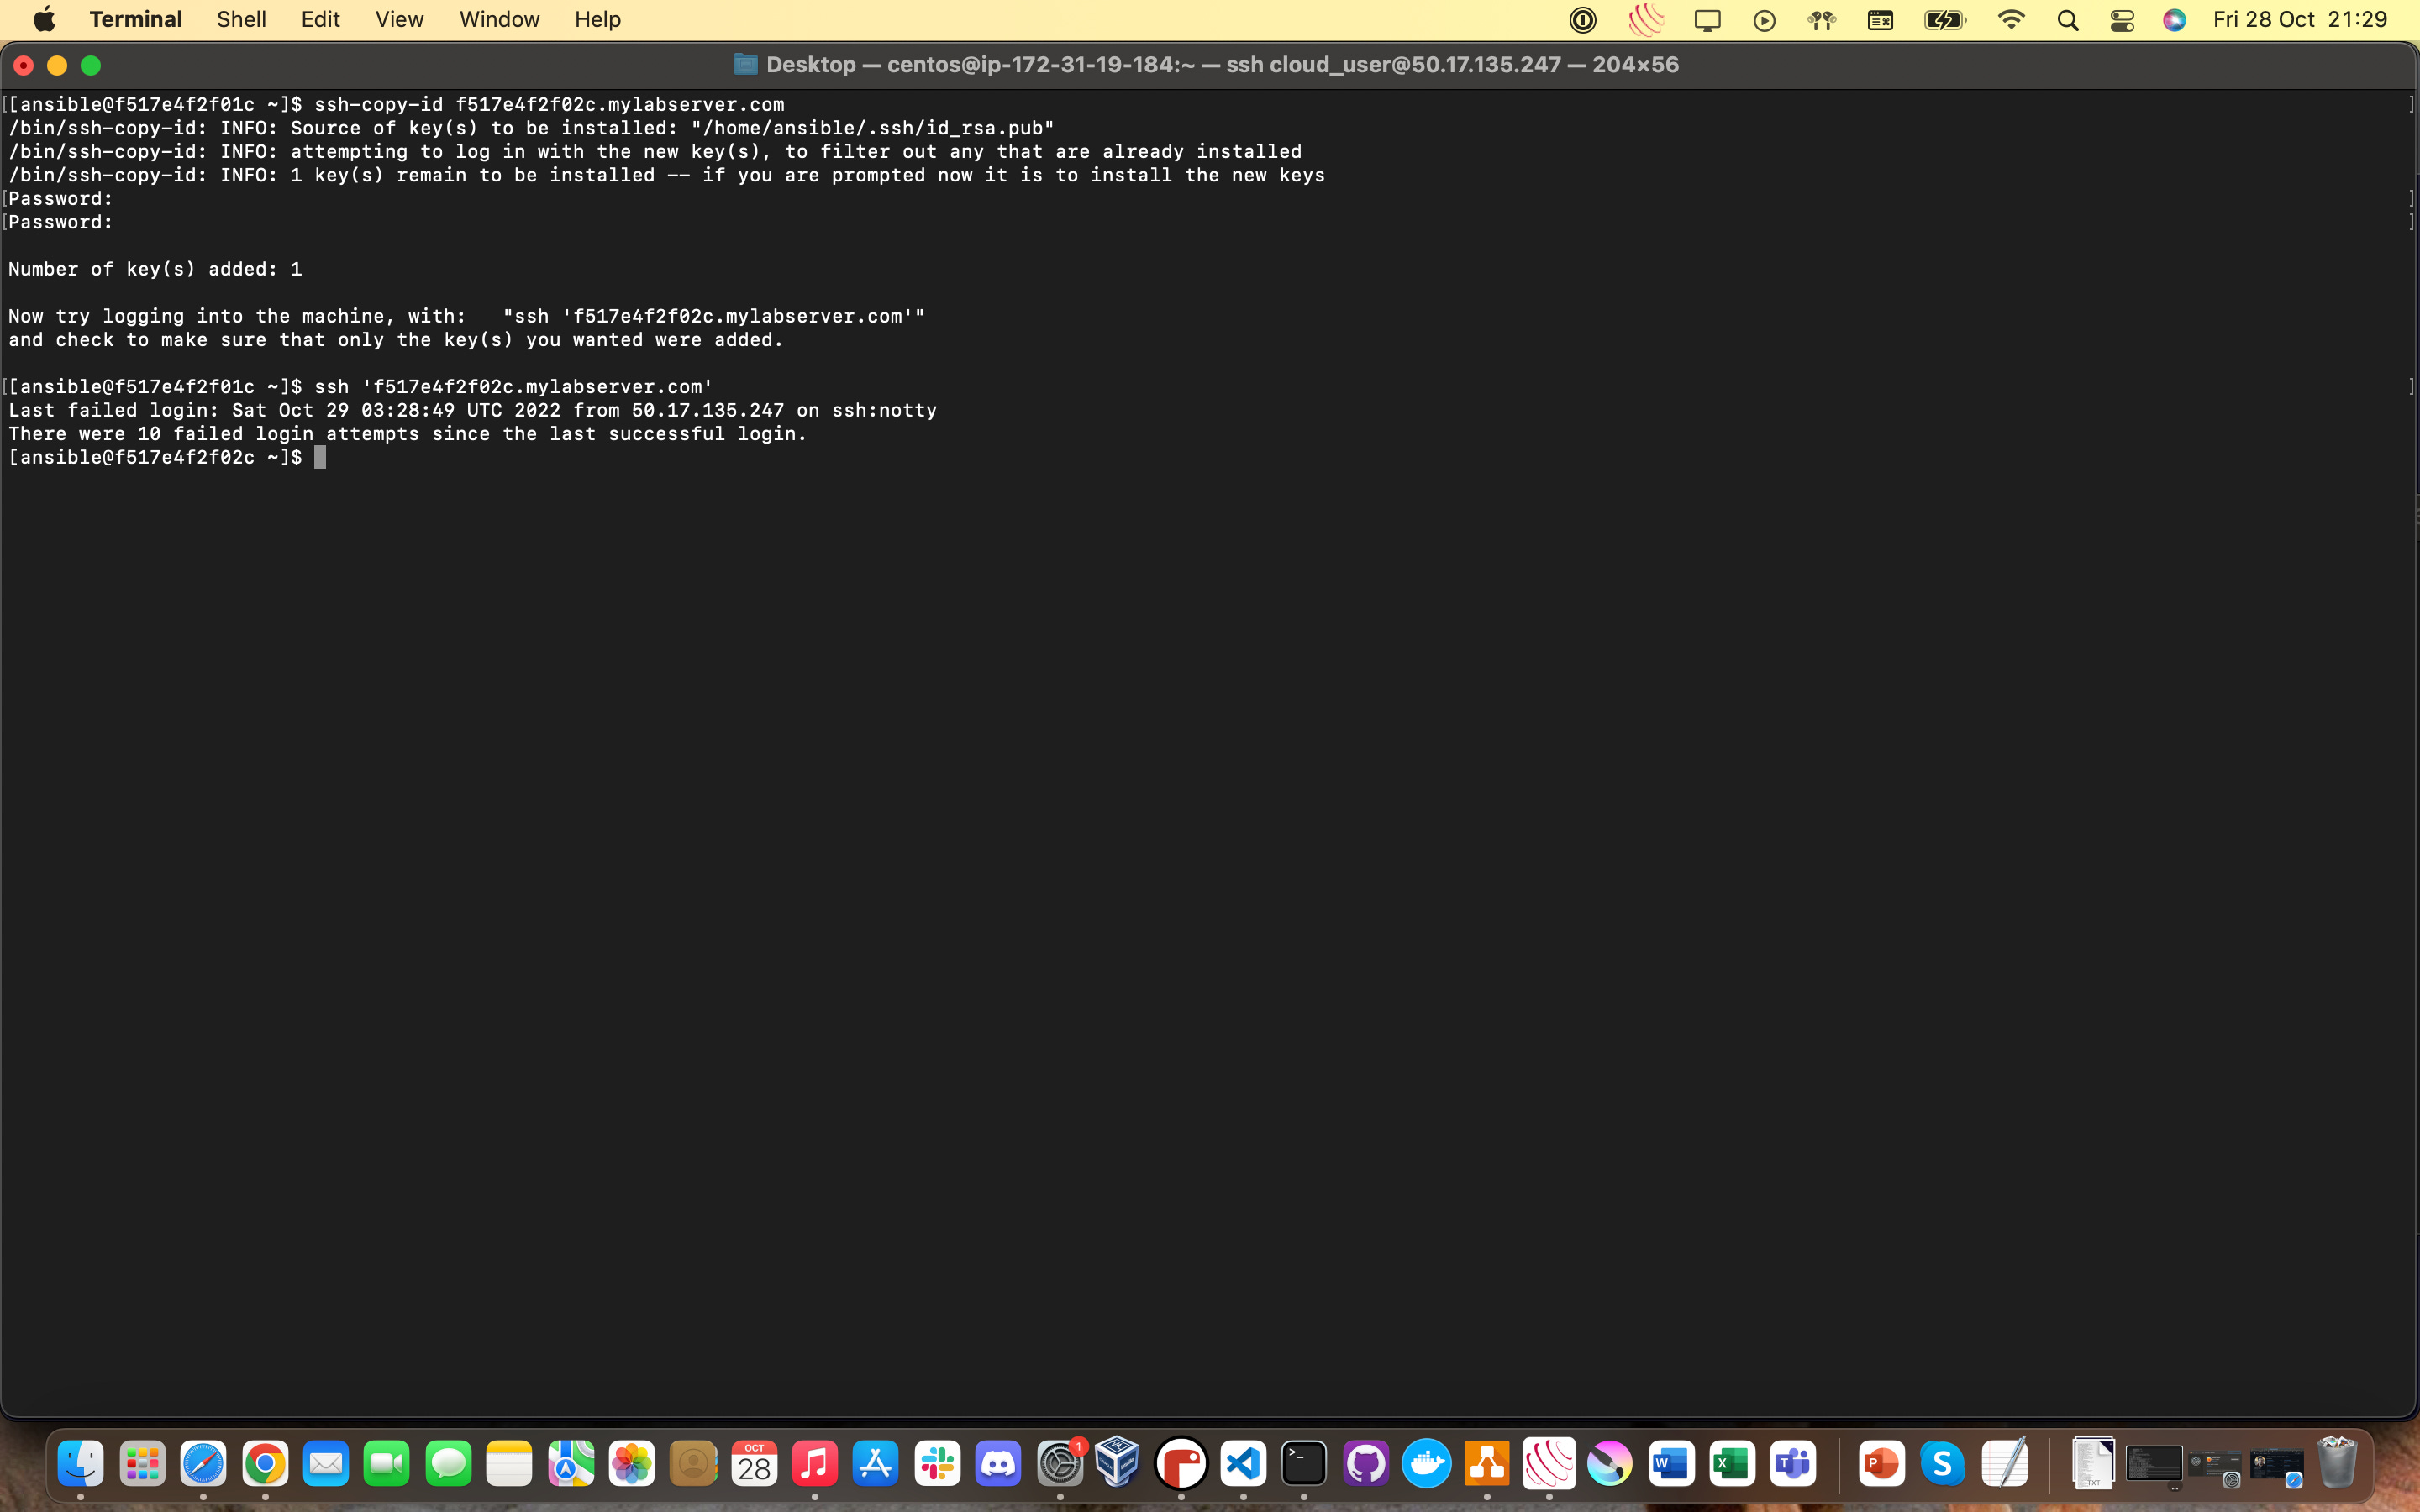The width and height of the screenshot is (2420, 1512).
Task: Show battery status dropdown
Action: coord(1944,19)
